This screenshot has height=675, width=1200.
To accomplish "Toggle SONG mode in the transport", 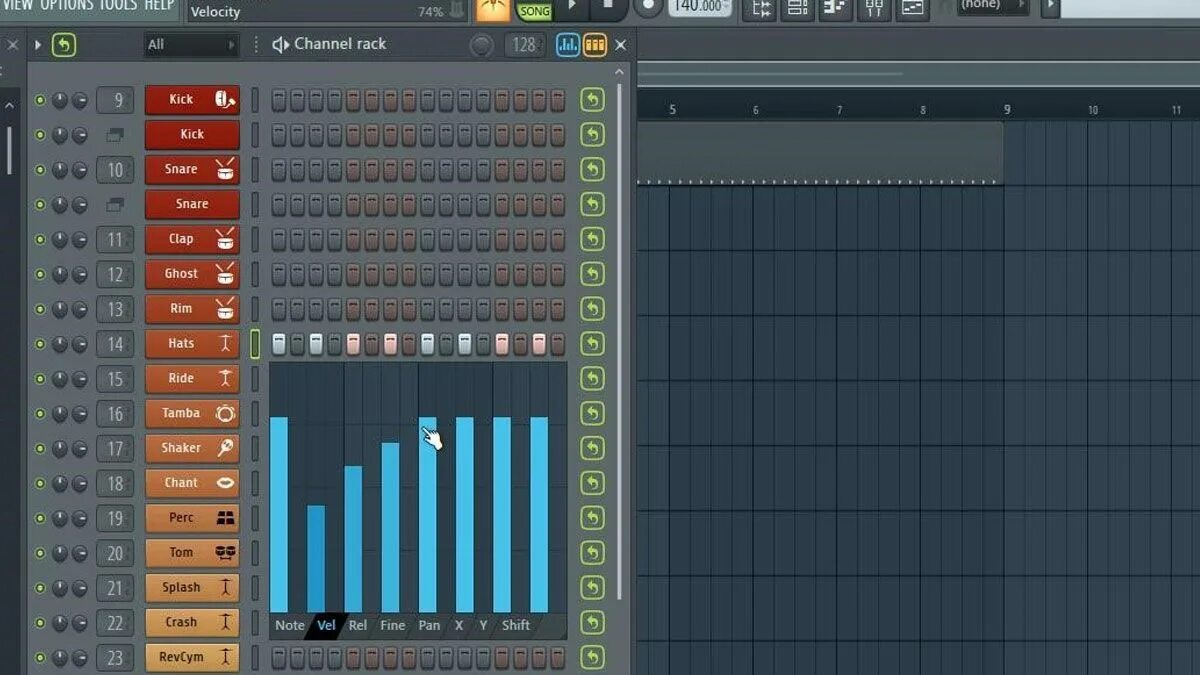I will [534, 12].
